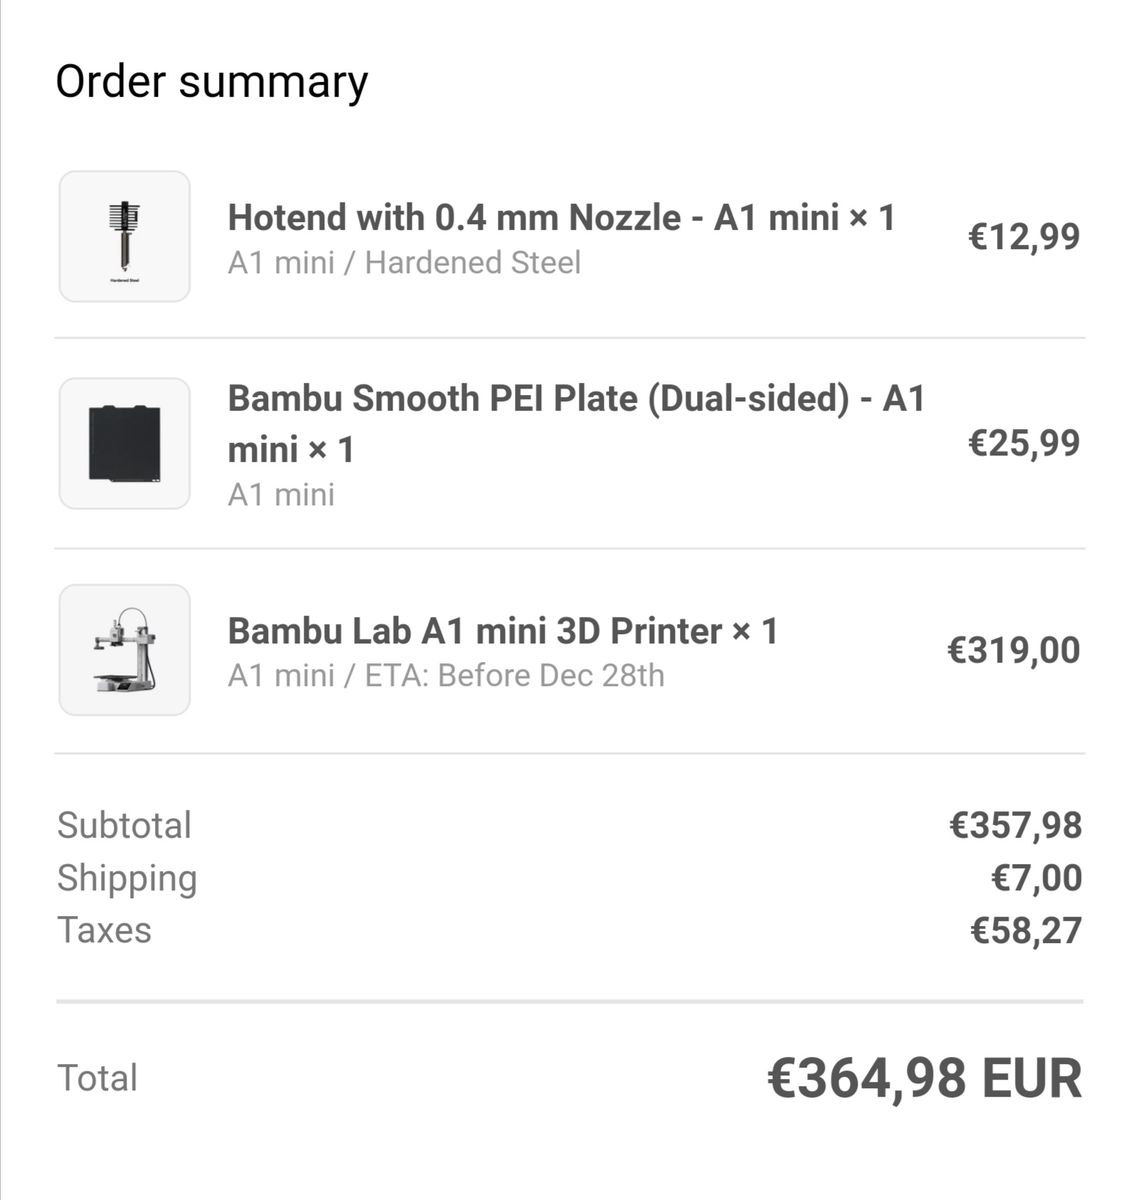Select the Hotend with 0.4 mm Nozzle title
The width and height of the screenshot is (1138, 1200).
562,217
